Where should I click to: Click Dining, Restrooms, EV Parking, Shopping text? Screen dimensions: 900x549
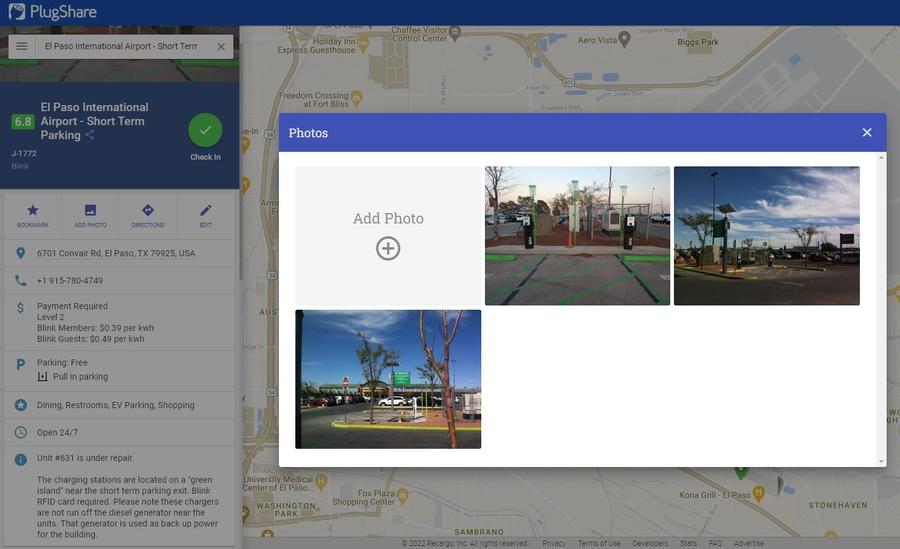(116, 405)
